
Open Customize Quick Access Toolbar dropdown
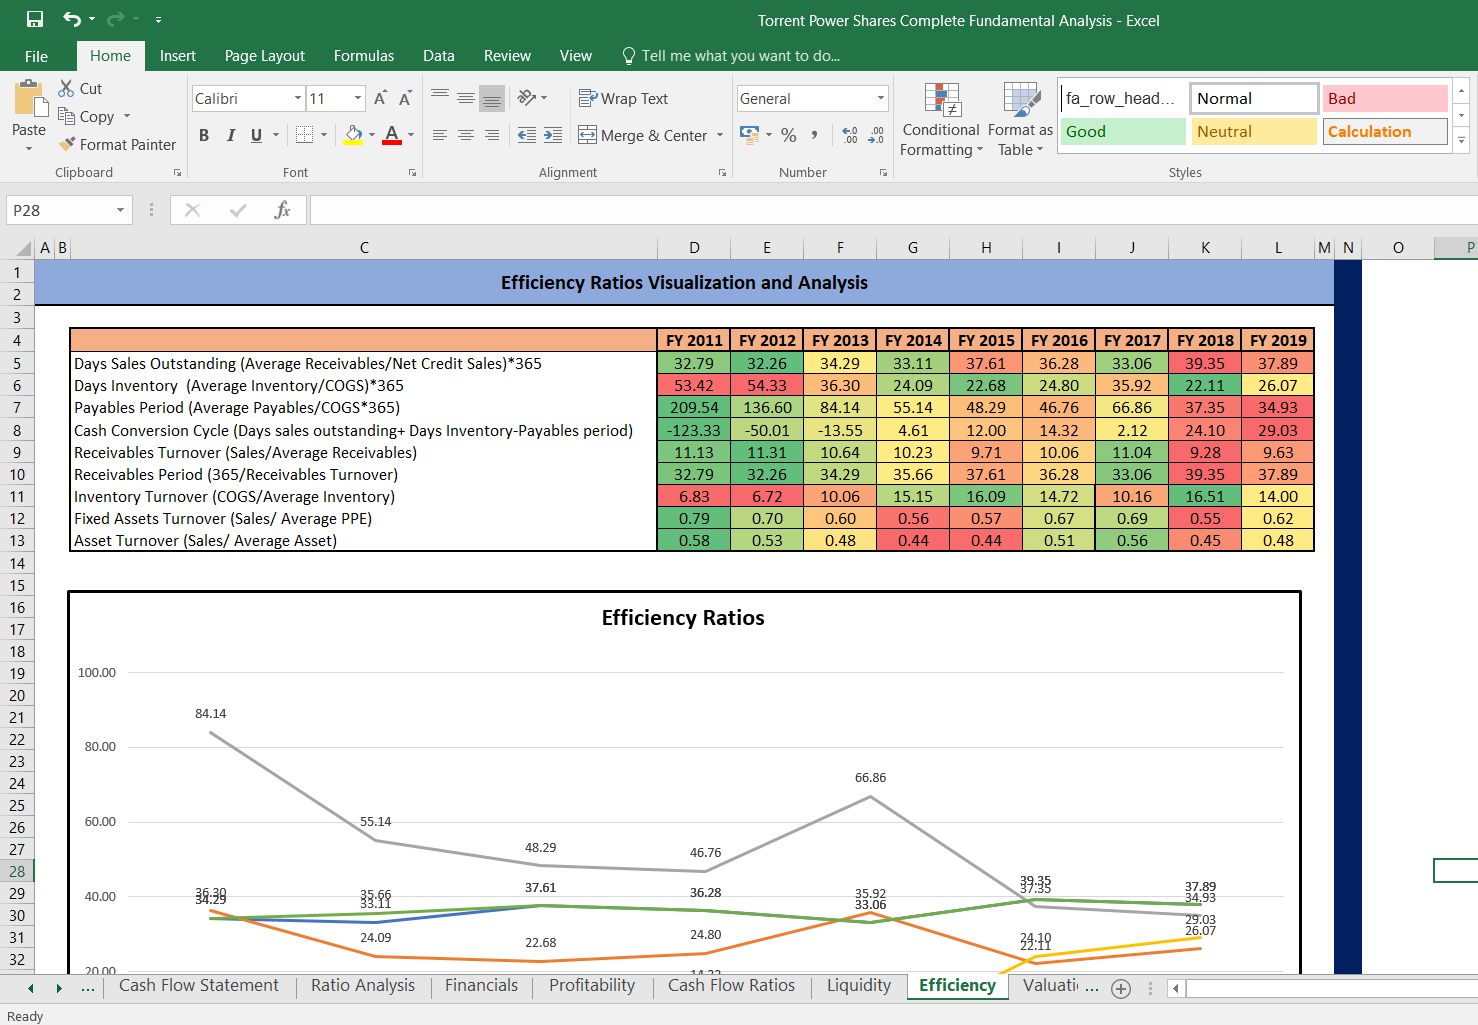tap(158, 19)
